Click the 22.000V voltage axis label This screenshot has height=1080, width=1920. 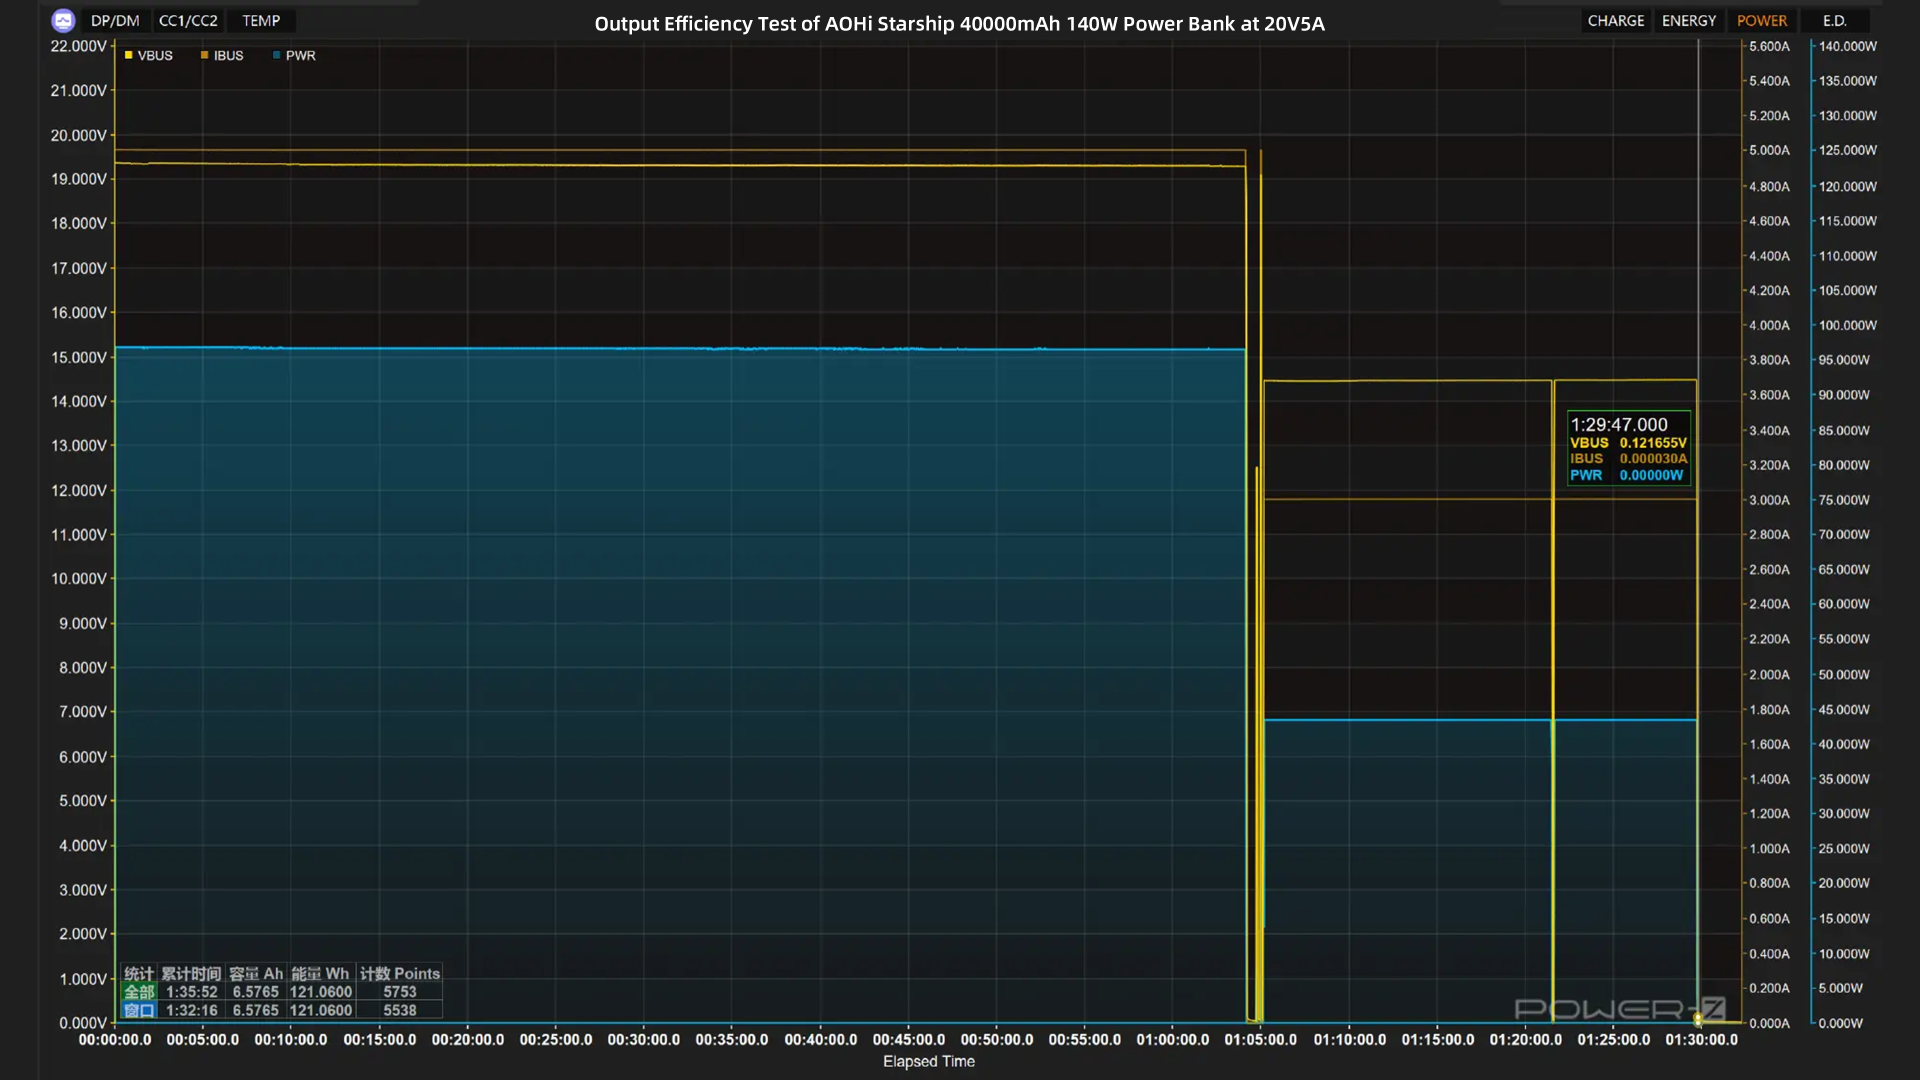point(79,46)
